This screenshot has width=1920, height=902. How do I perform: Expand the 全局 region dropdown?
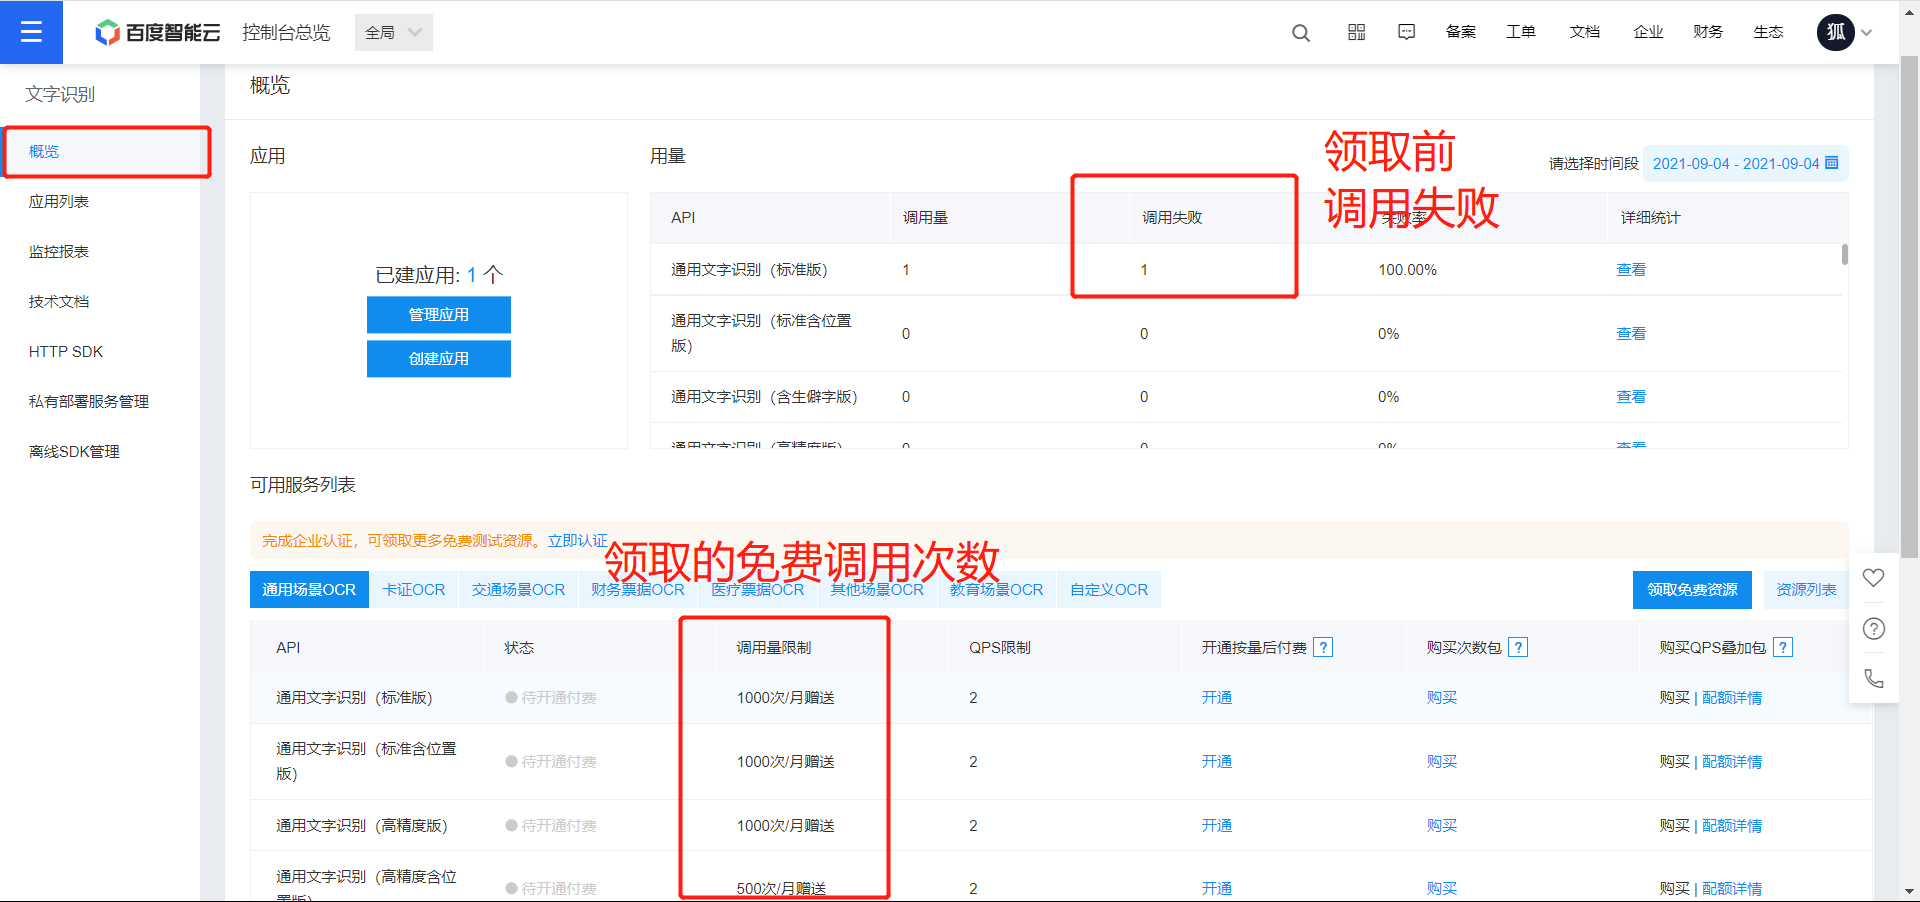point(392,32)
